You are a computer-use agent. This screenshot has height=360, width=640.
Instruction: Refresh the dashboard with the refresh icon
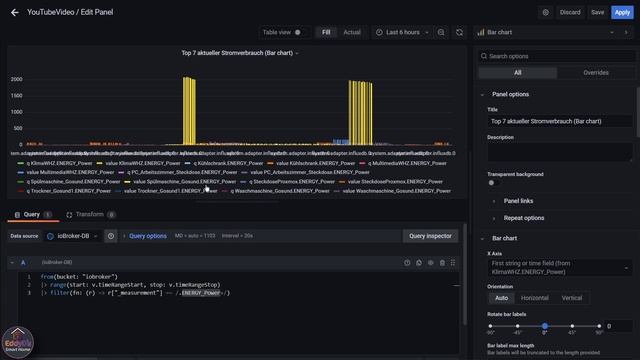pos(459,32)
